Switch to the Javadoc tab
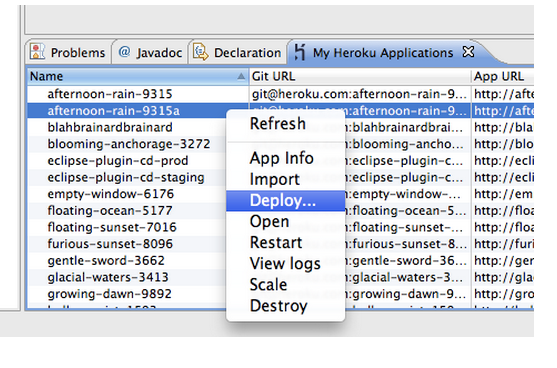This screenshot has width=557, height=368. coord(150,52)
